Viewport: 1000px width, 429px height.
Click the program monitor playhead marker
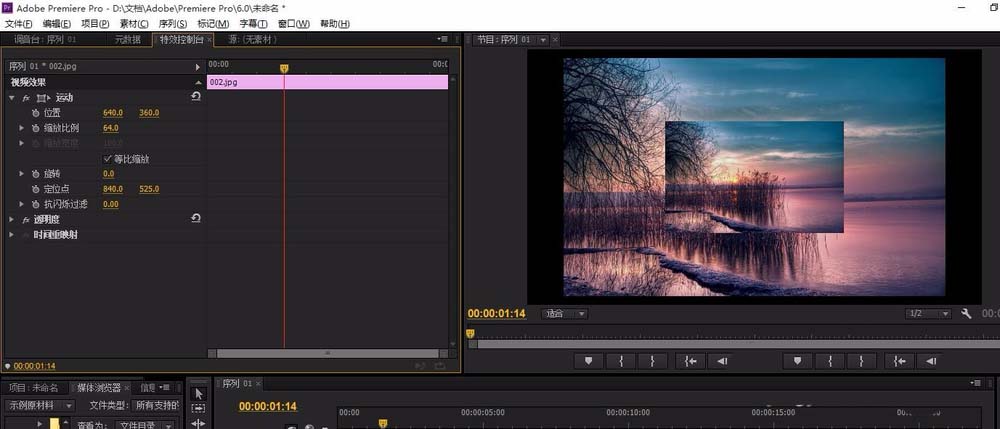[470, 333]
